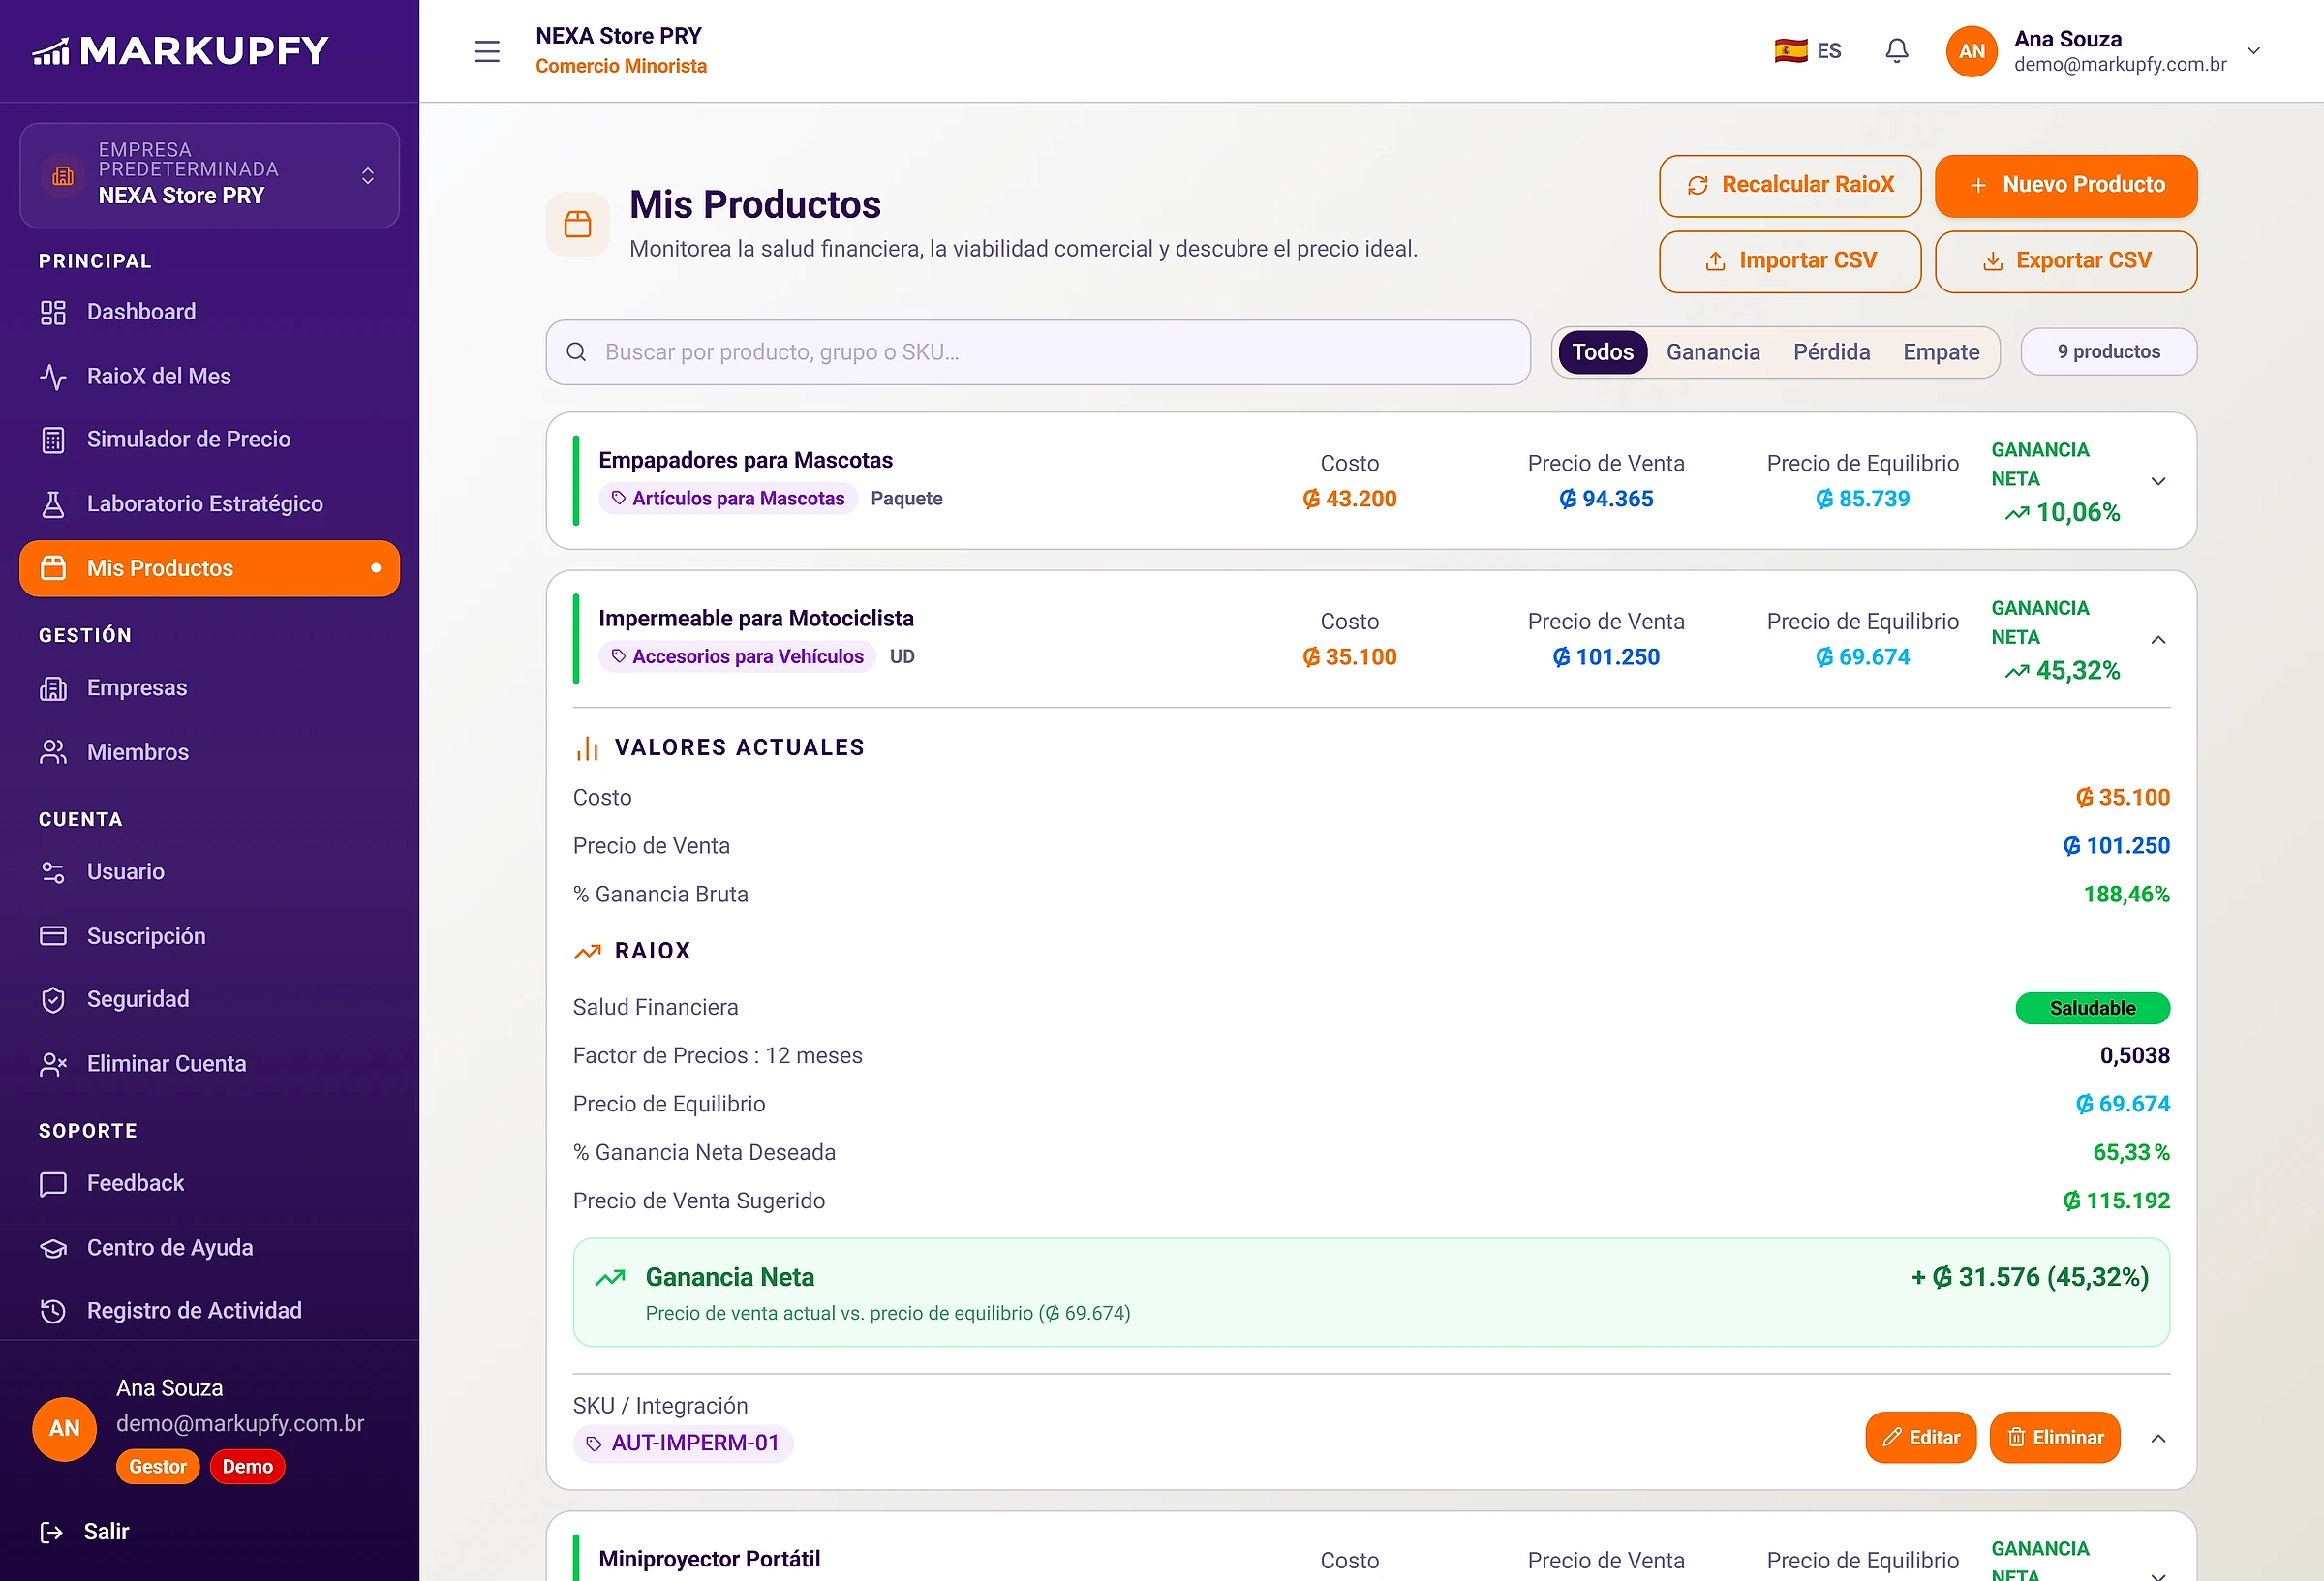The image size is (2324, 1581).
Task: Click the Feedback chat icon
Action: click(53, 1184)
